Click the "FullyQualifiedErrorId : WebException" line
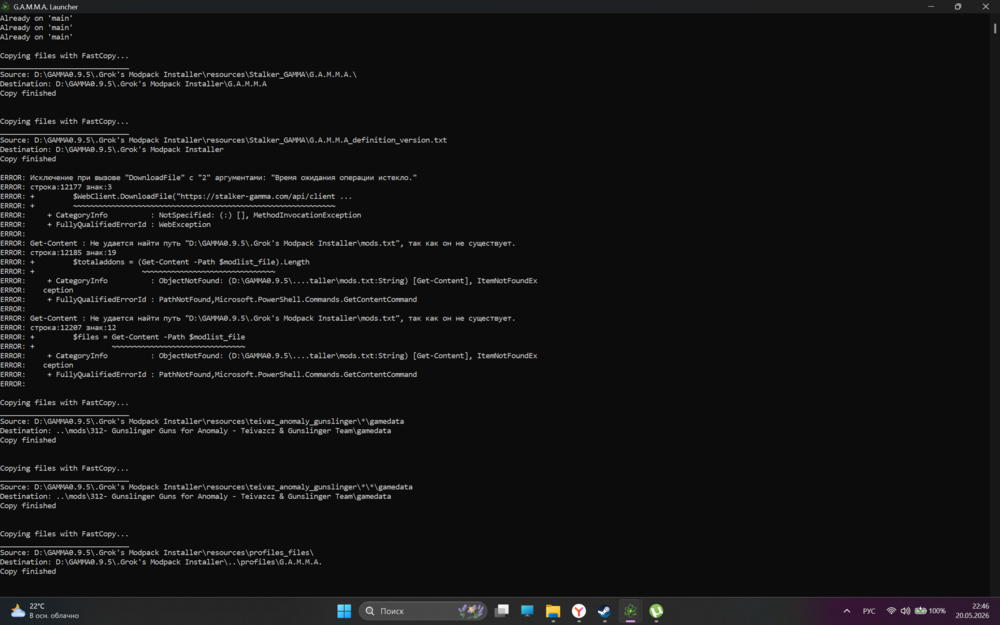Screen dimensions: 1000x625 (x=105, y=224)
